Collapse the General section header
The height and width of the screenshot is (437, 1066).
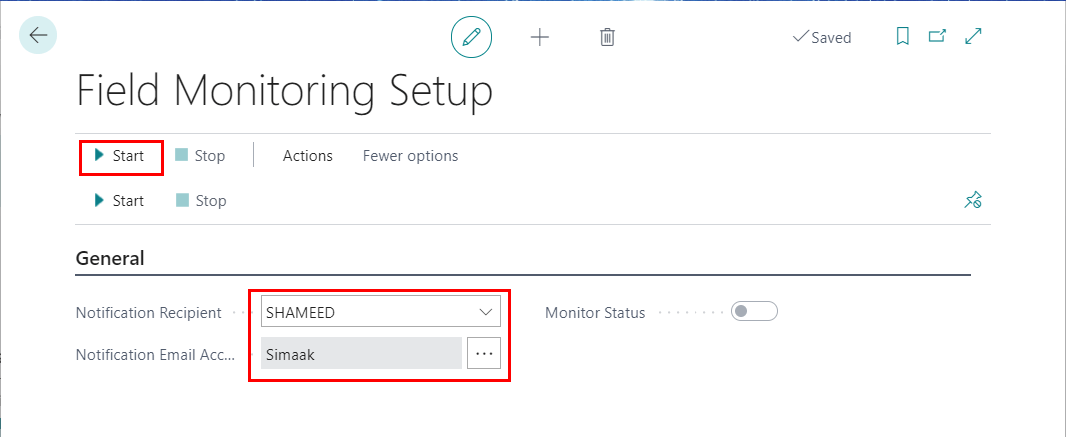click(x=110, y=258)
